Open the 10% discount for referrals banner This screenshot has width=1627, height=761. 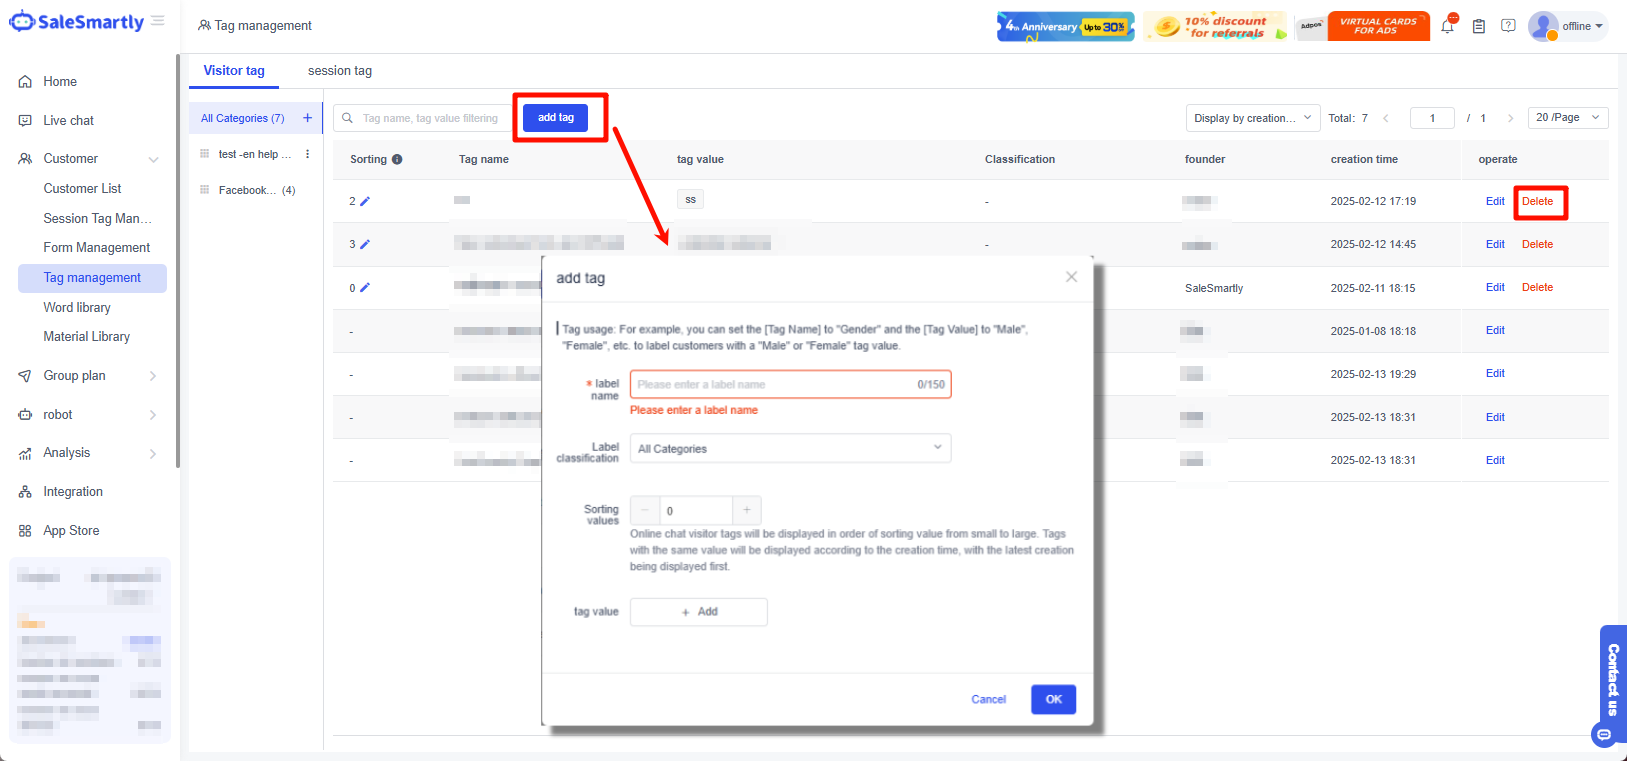(x=1215, y=26)
